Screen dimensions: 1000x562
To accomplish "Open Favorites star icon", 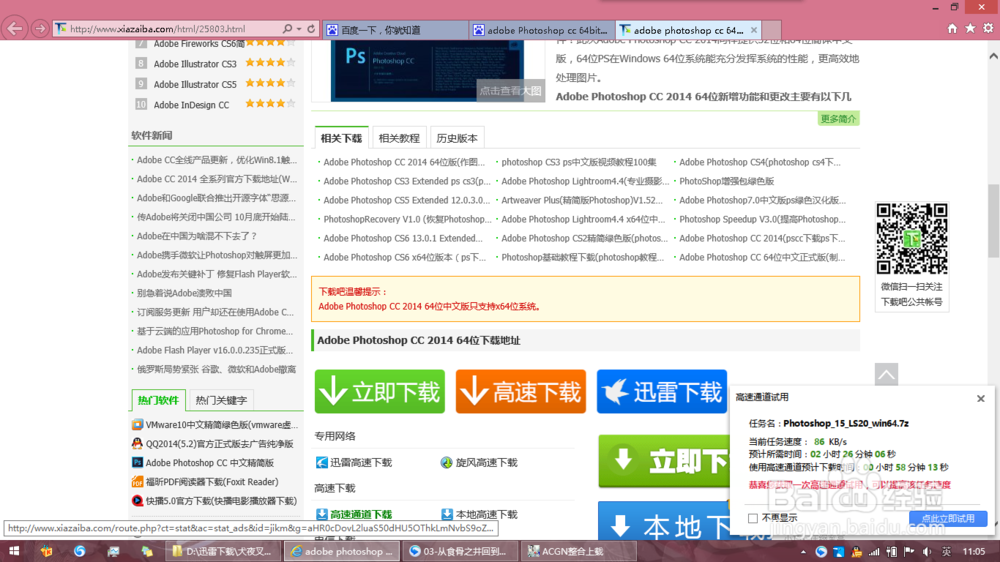I will 970,28.
